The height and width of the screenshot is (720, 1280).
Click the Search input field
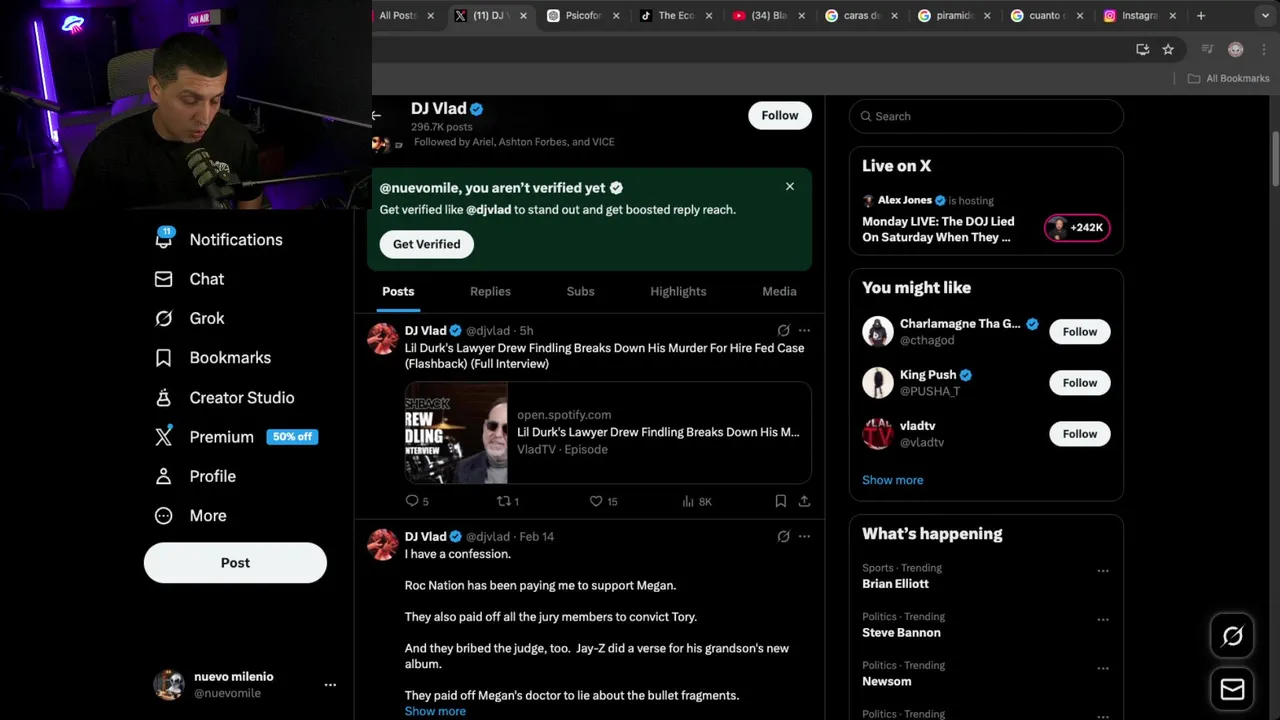coord(986,116)
